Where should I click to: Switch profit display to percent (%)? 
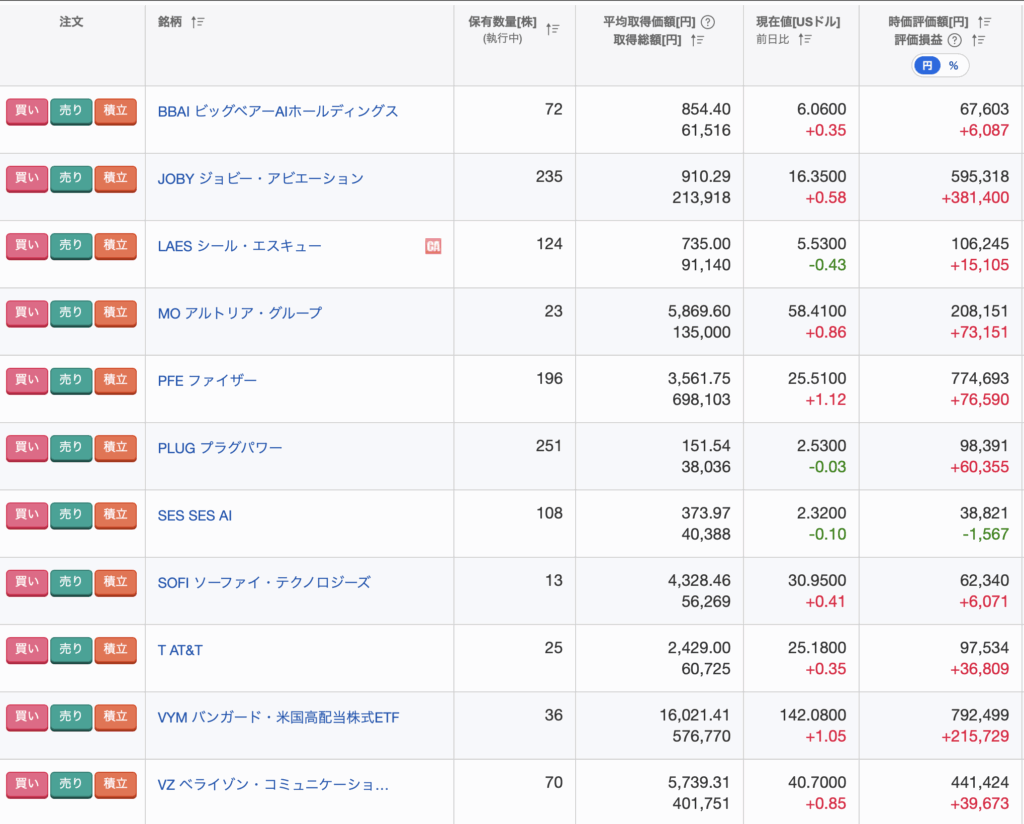tap(953, 66)
